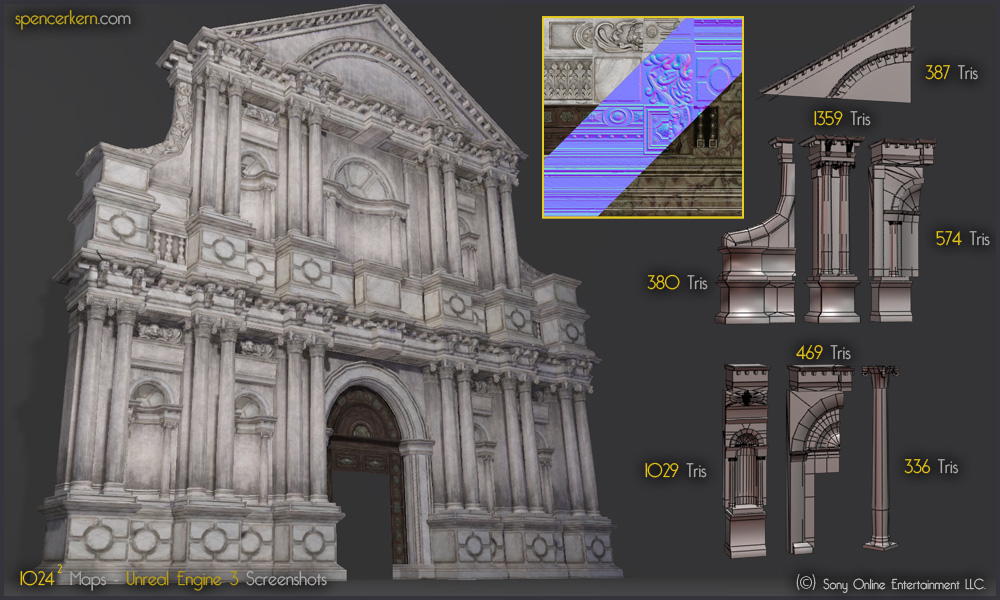Viewport: 1000px width, 600px height.
Task: Open the spencerkern.com link text
Action: (x=73, y=19)
